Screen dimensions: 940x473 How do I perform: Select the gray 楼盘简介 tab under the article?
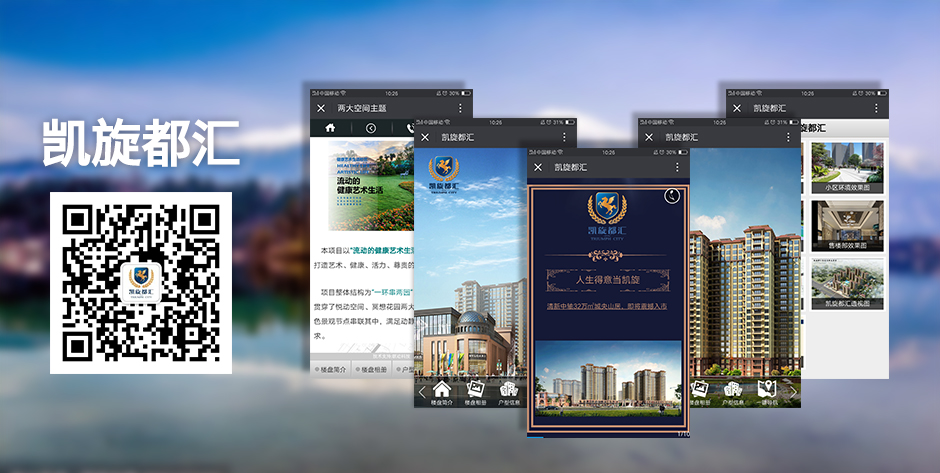click(331, 369)
